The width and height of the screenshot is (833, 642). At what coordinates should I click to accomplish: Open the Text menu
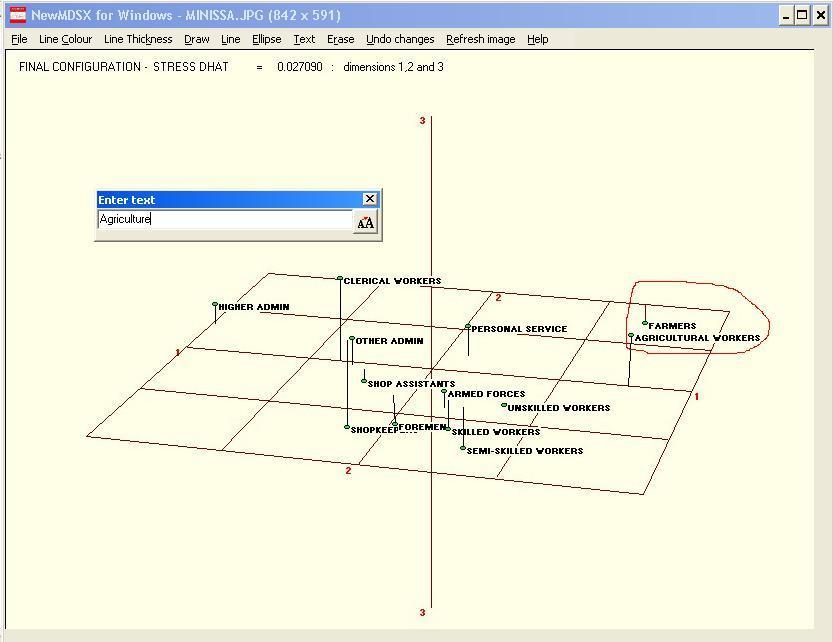[x=304, y=39]
